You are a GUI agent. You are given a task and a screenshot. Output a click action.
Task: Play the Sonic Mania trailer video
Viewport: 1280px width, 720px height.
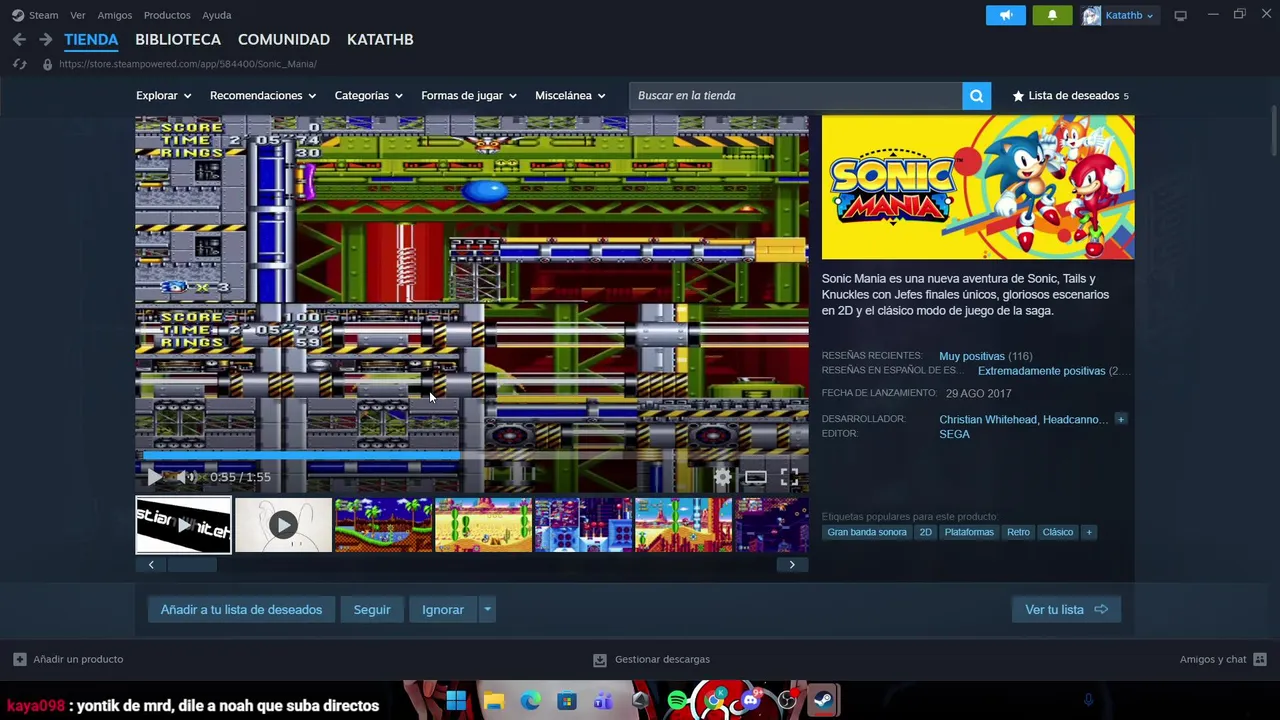[x=153, y=477]
